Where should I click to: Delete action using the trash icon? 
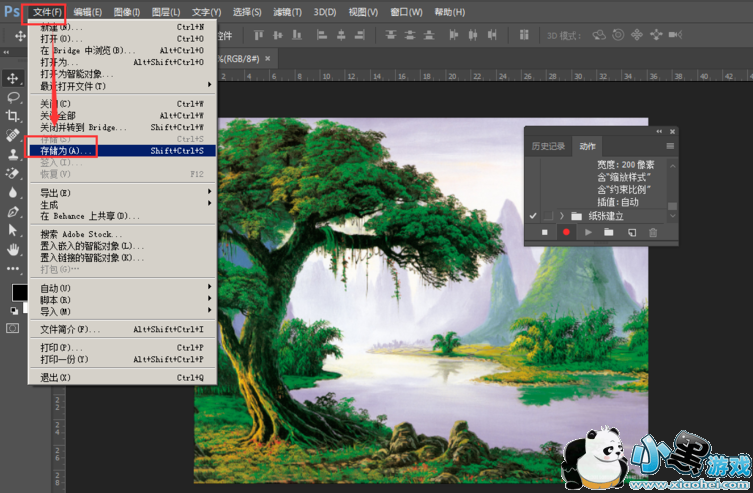pos(653,232)
